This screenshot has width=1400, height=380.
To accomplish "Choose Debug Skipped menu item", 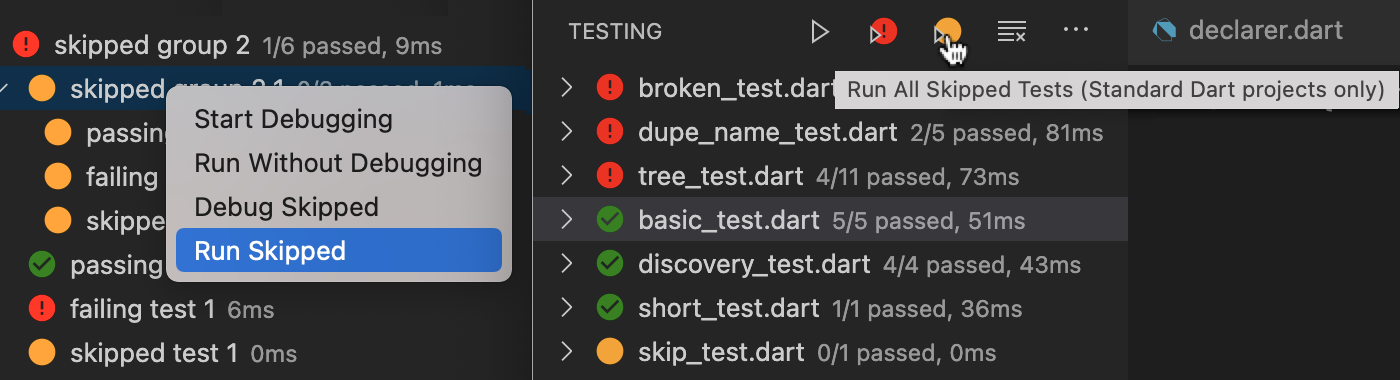I will [x=338, y=207].
